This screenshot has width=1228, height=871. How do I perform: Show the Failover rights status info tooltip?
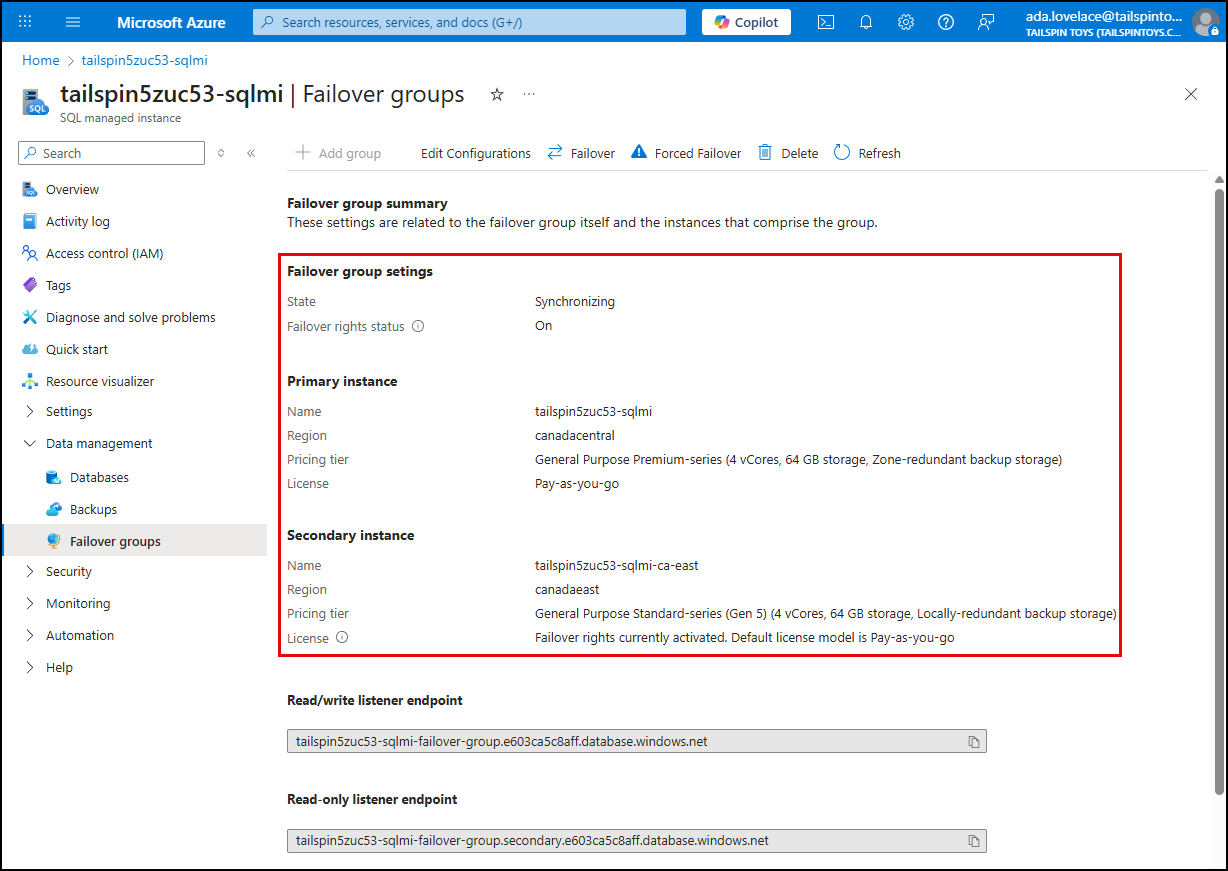coord(418,326)
